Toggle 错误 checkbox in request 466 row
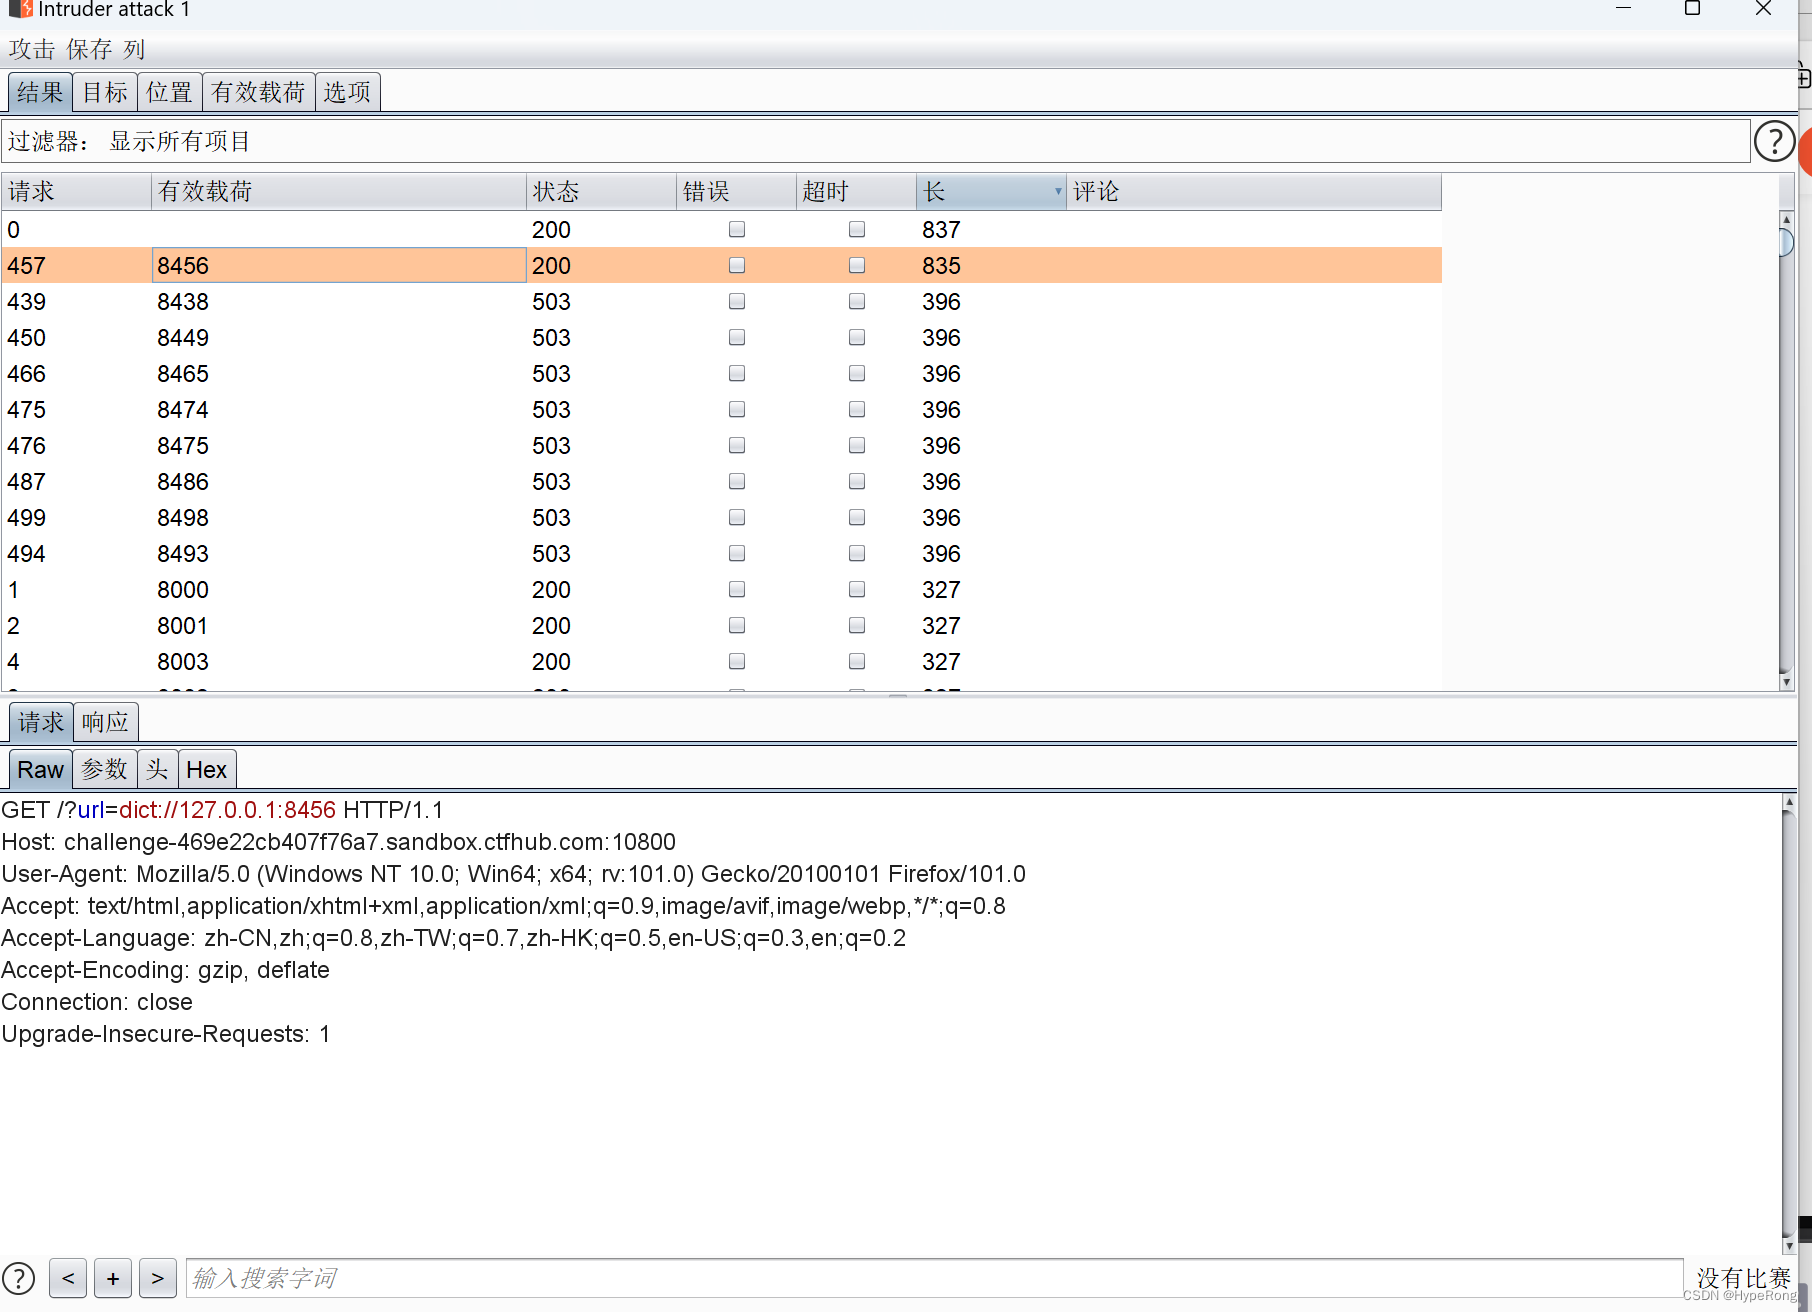This screenshot has height=1312, width=1812. coord(737,373)
